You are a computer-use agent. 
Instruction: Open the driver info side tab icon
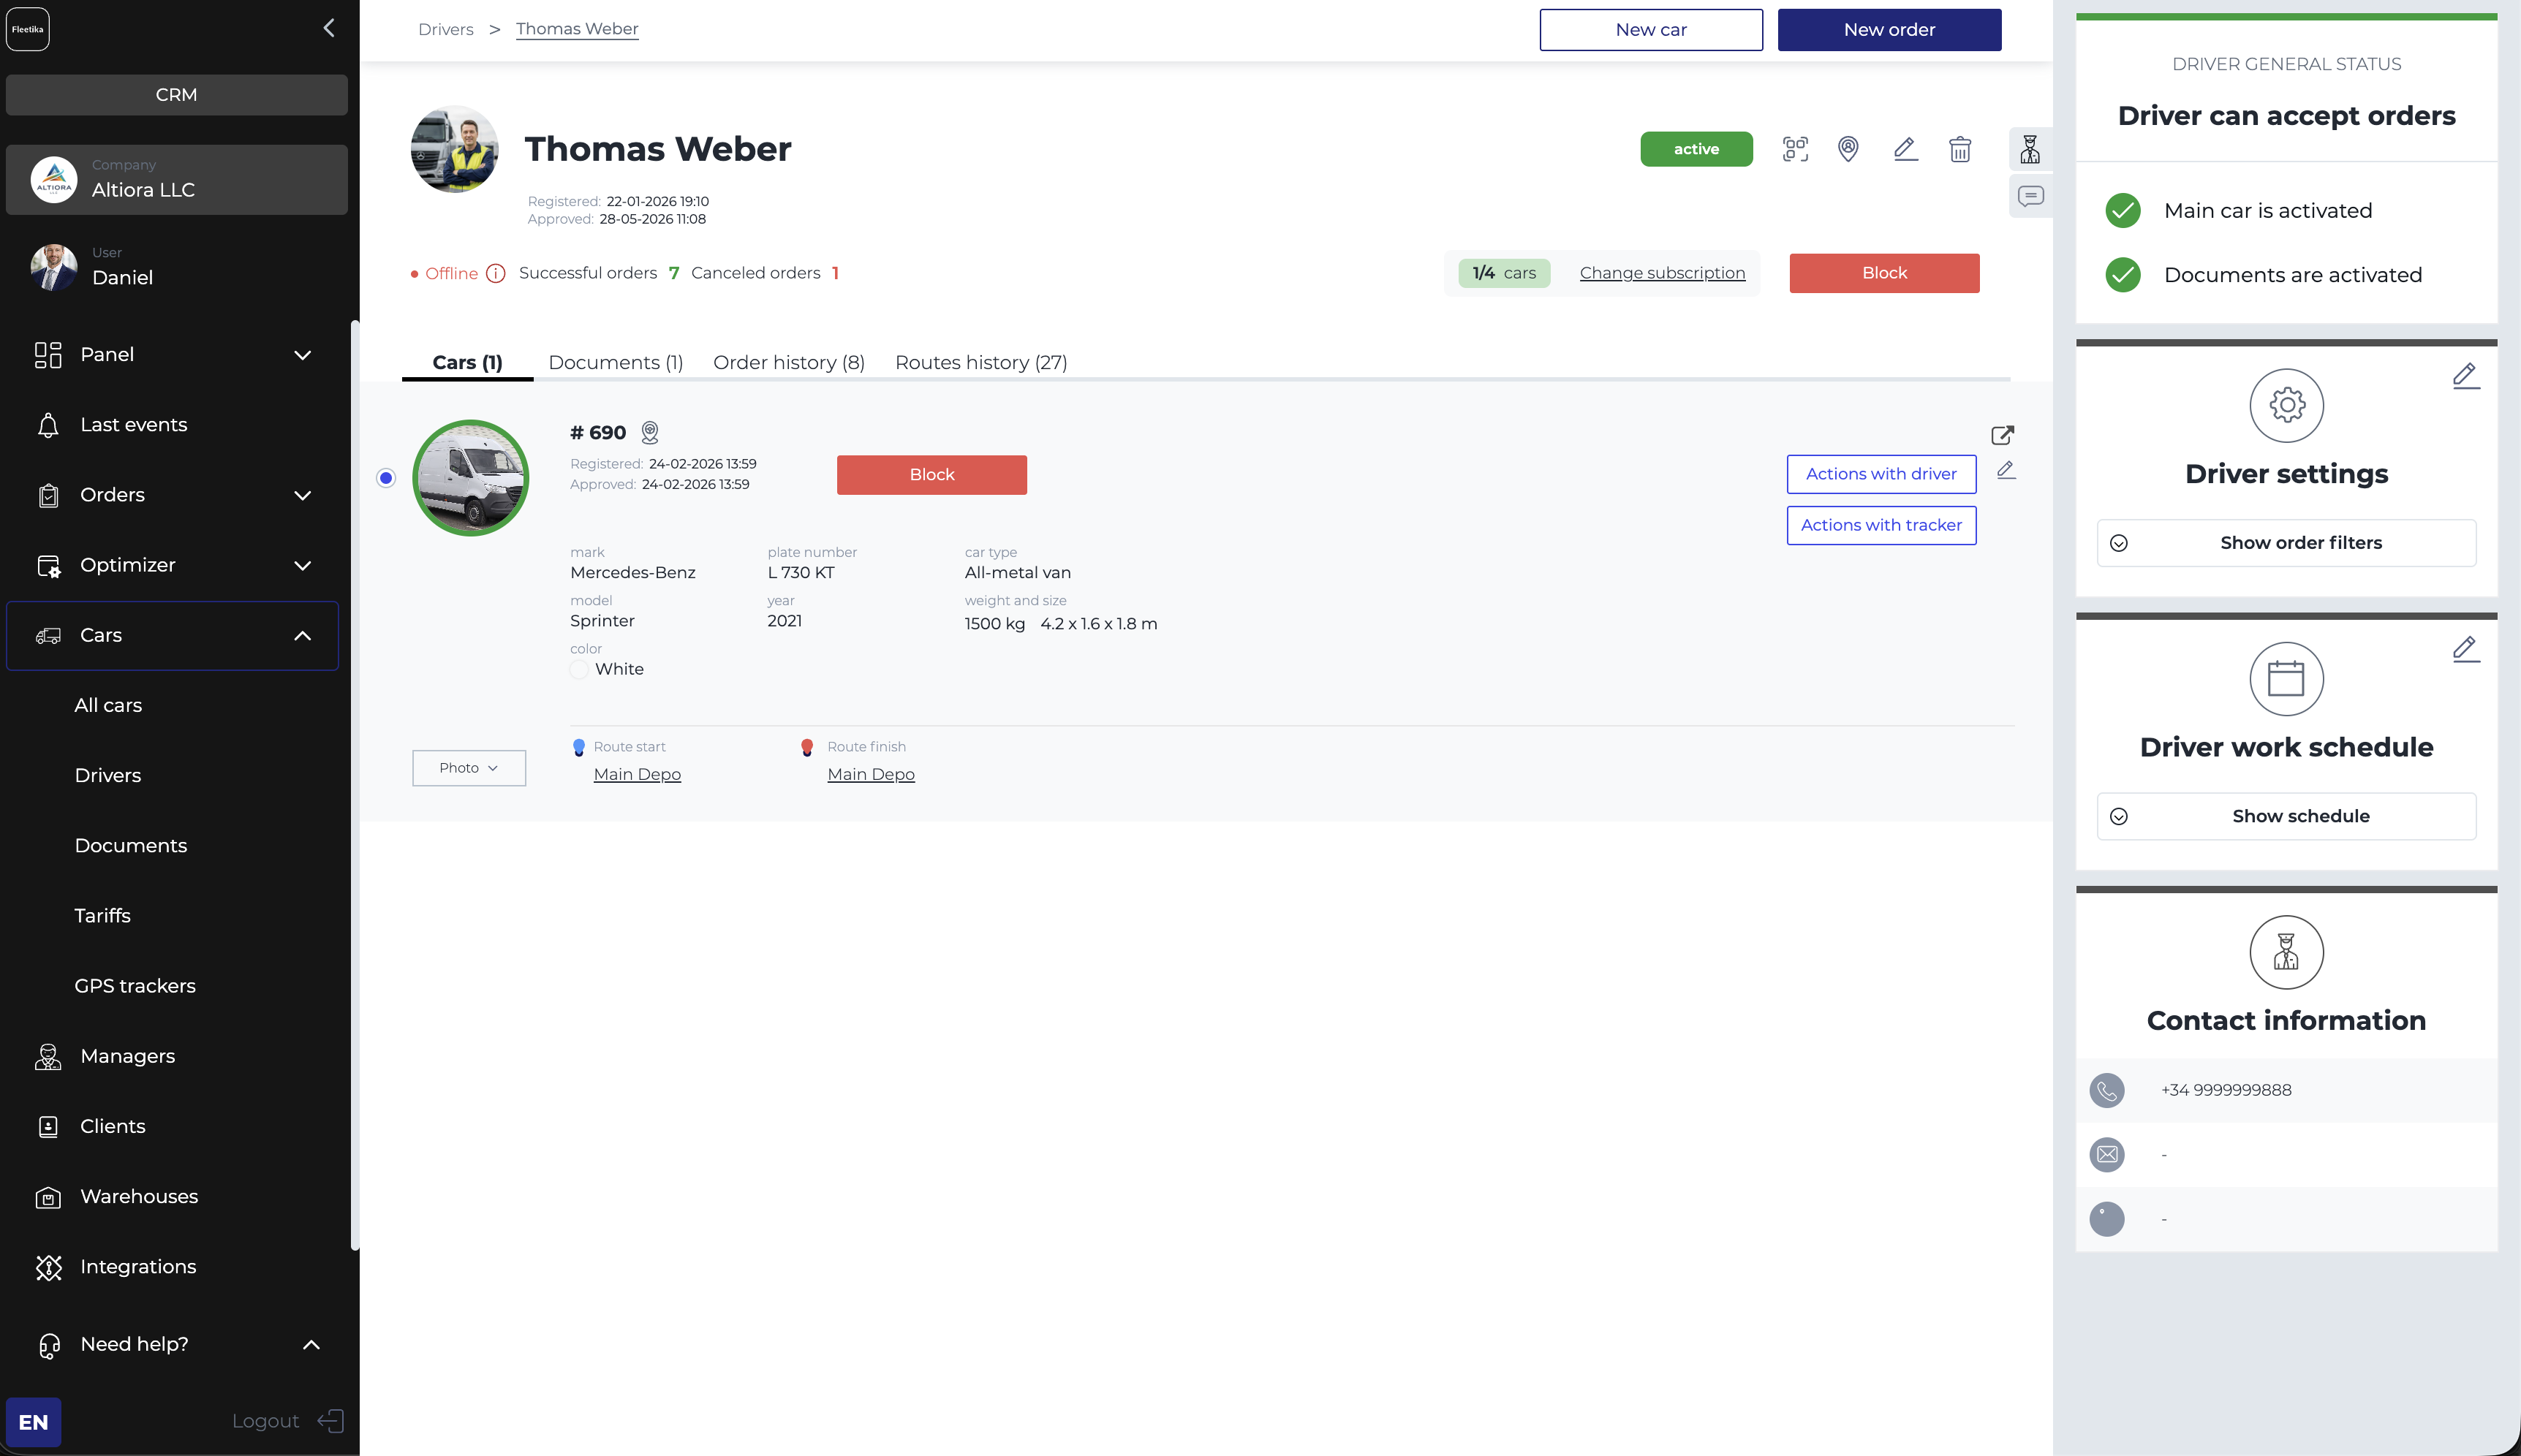tap(2030, 149)
